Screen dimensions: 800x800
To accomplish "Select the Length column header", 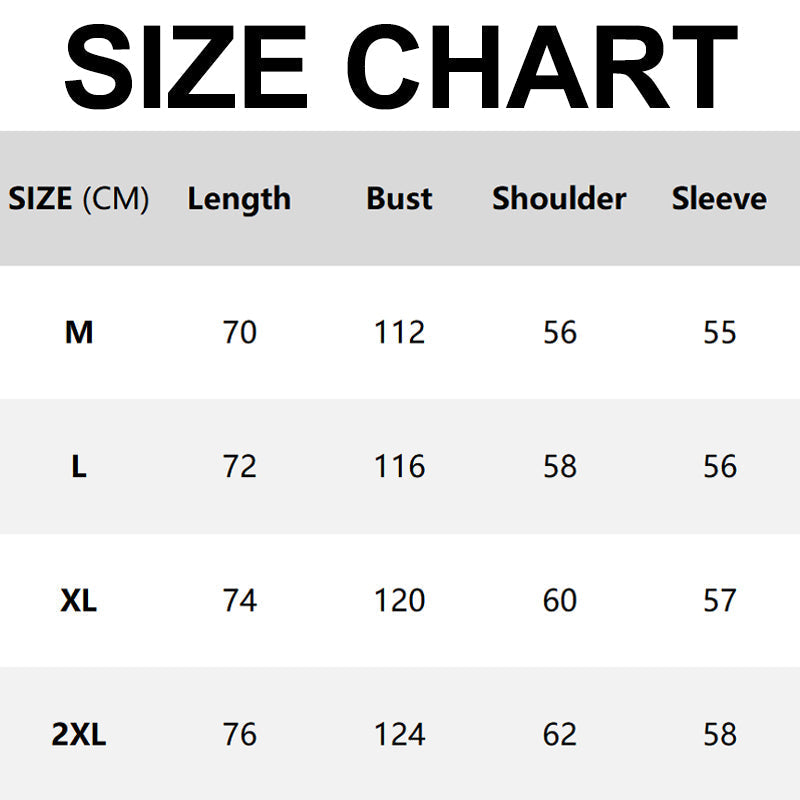I will pyautogui.click(x=239, y=199).
